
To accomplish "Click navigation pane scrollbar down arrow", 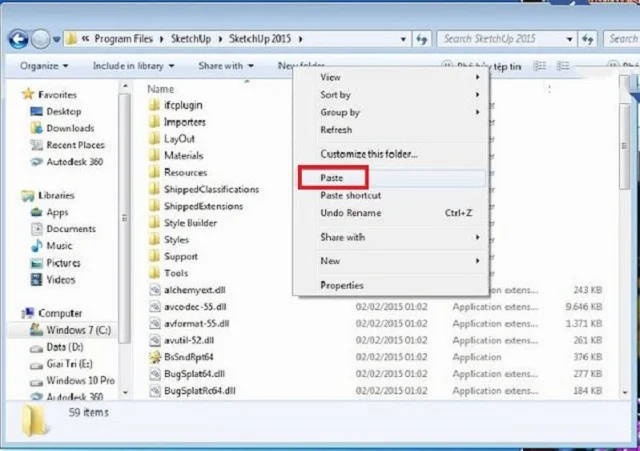I will point(125,392).
